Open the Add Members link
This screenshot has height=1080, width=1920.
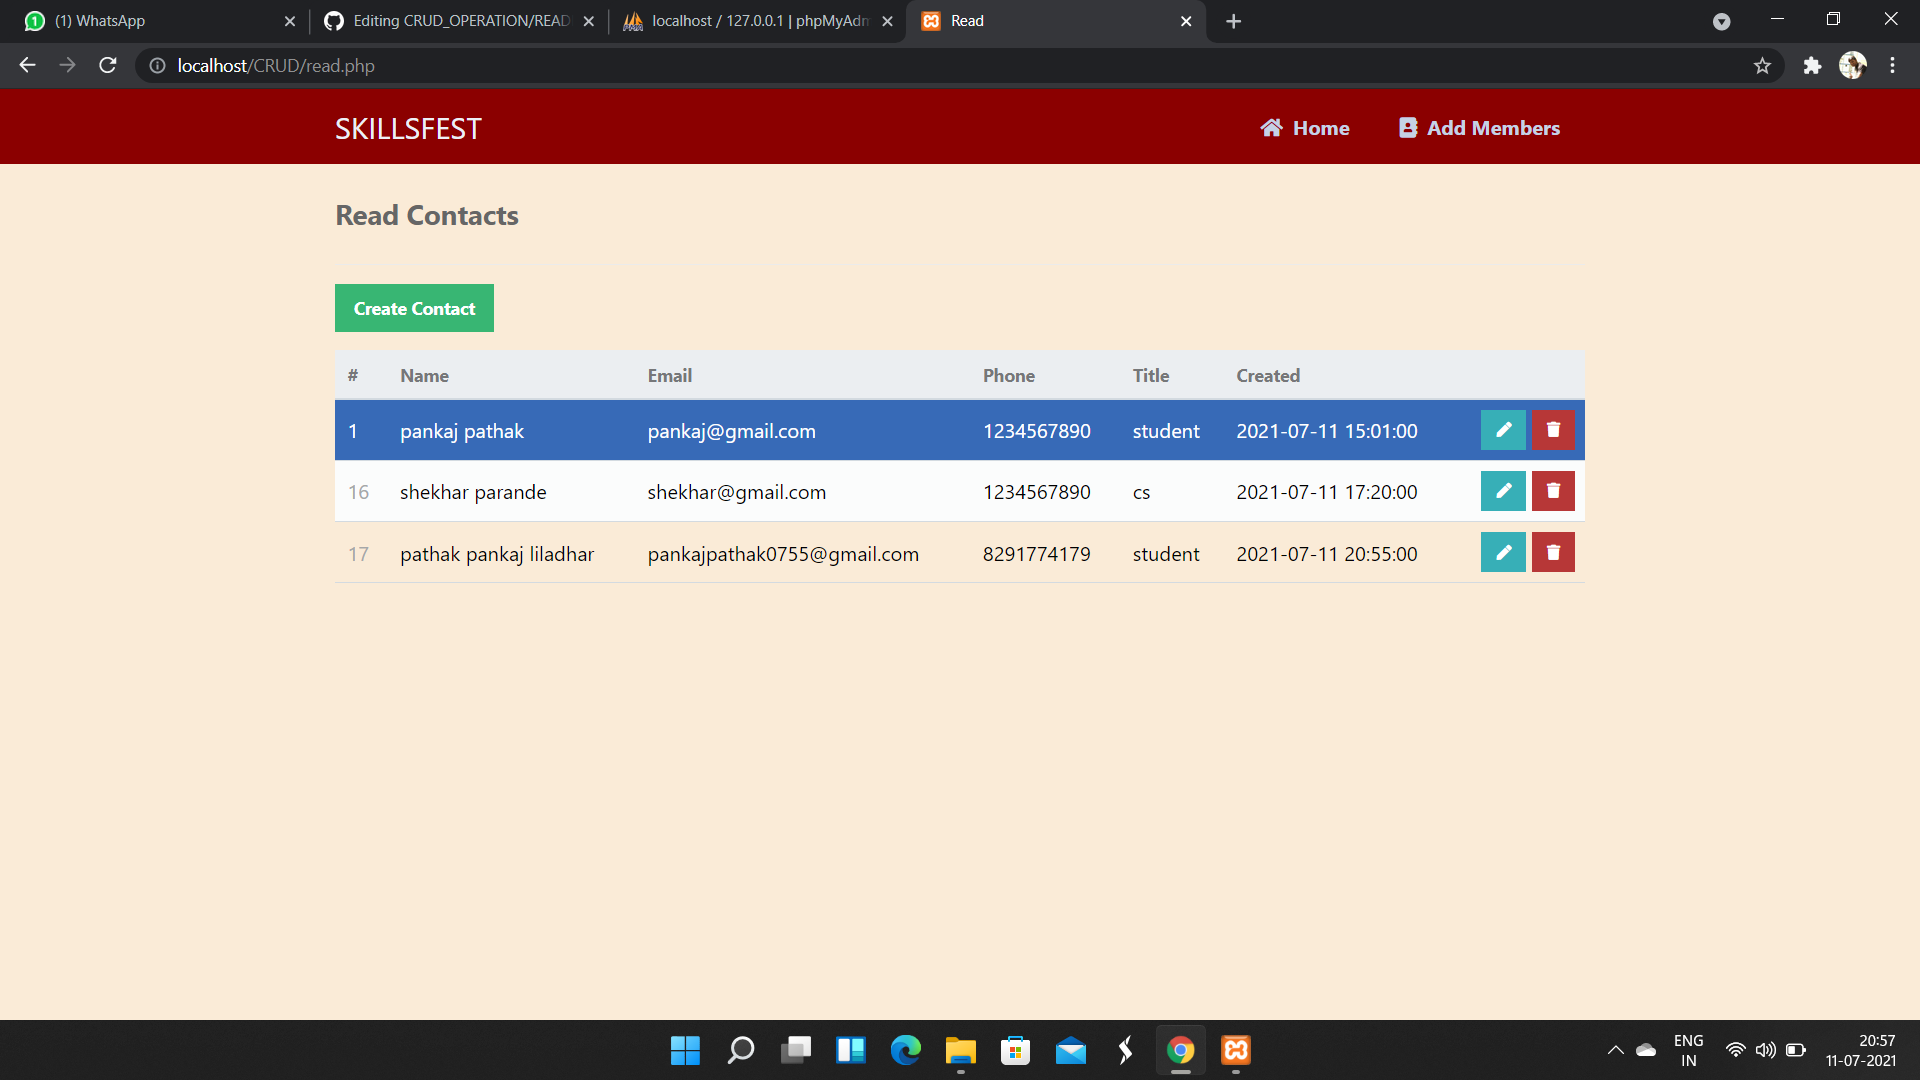coord(1479,128)
